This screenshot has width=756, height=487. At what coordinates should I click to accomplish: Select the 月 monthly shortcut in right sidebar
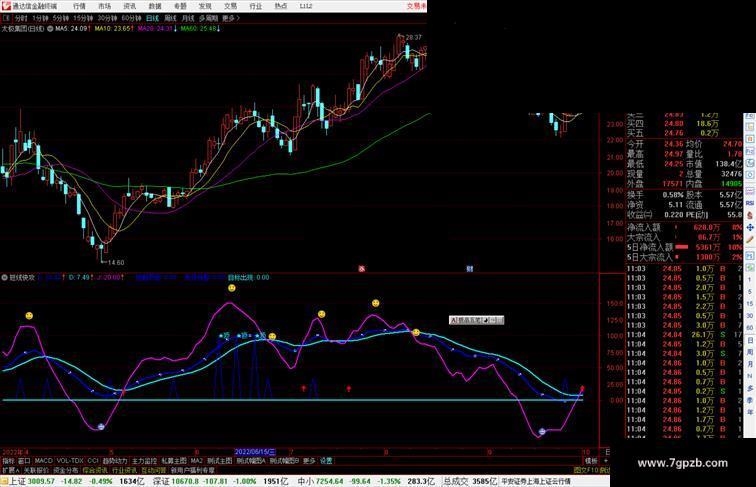click(750, 364)
